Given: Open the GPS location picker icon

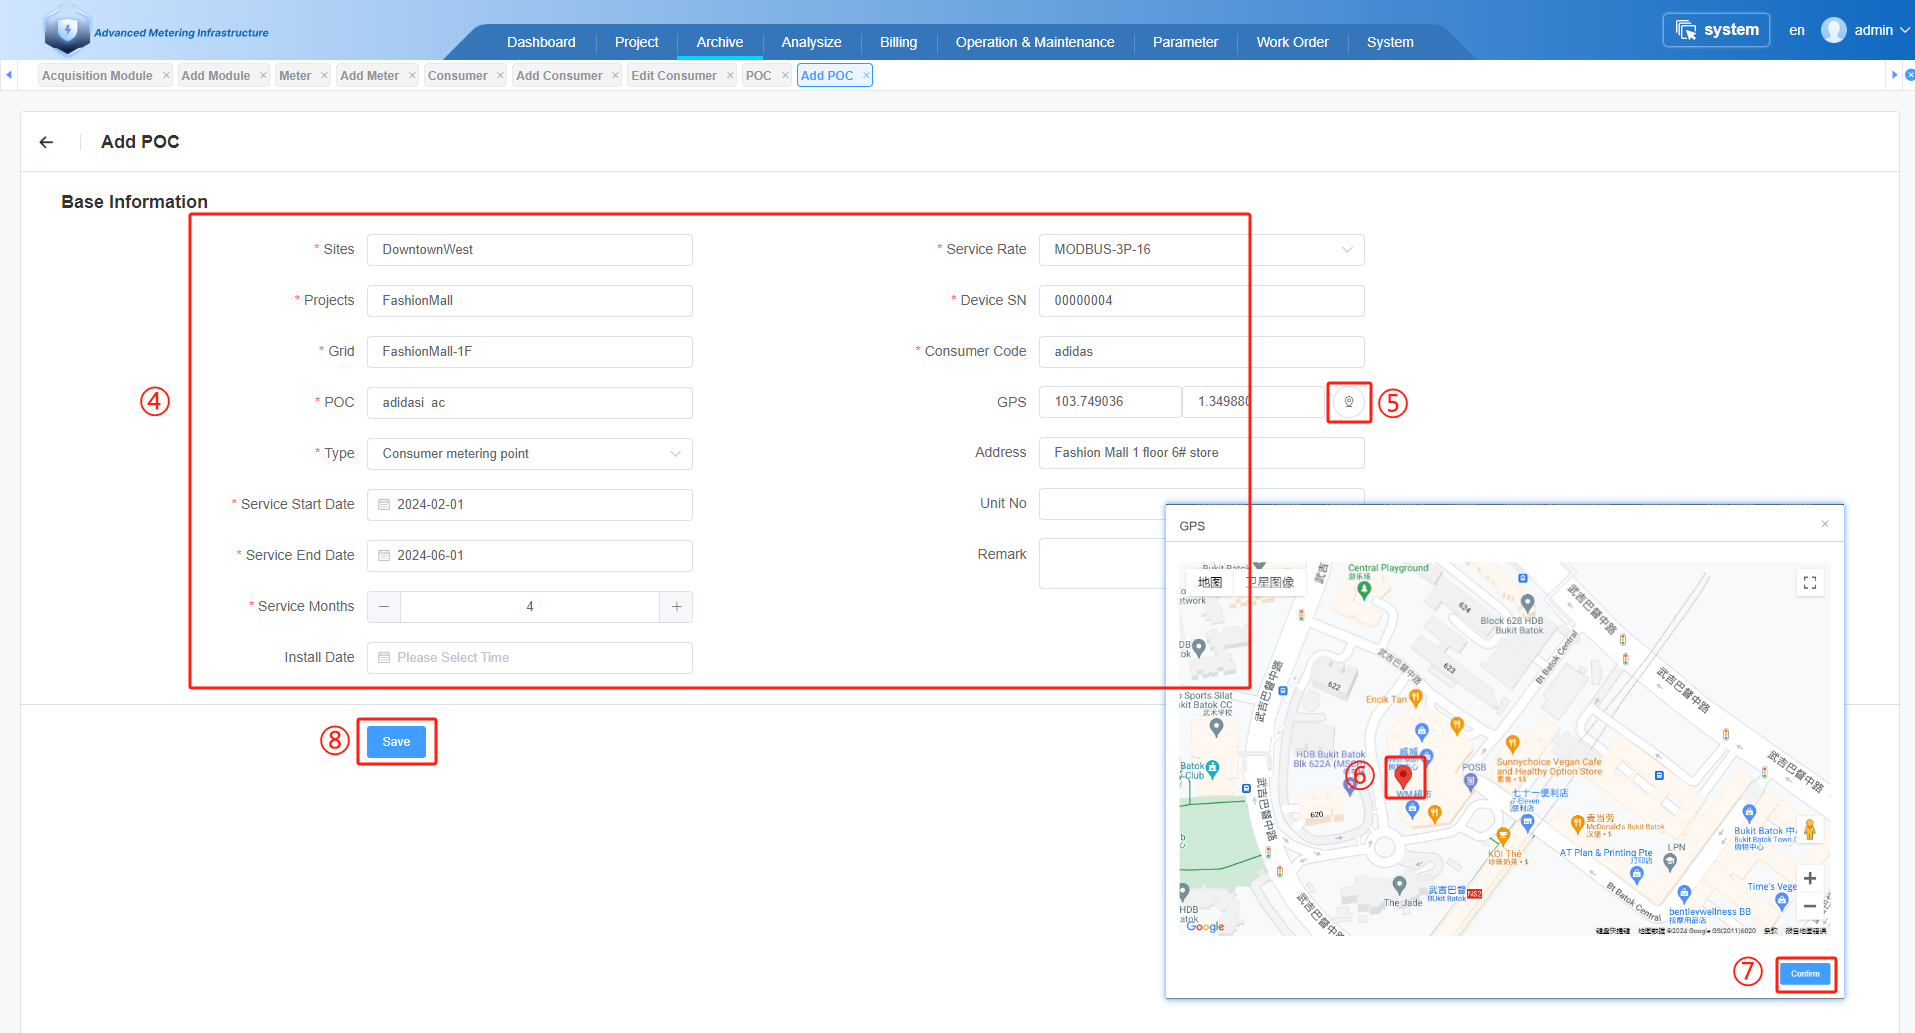Looking at the screenshot, I should 1349,402.
